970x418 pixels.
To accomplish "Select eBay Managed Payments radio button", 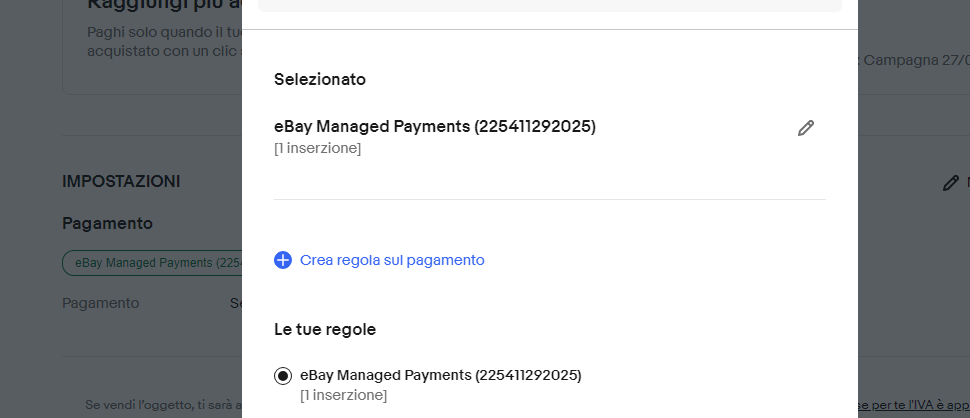I will (283, 376).
